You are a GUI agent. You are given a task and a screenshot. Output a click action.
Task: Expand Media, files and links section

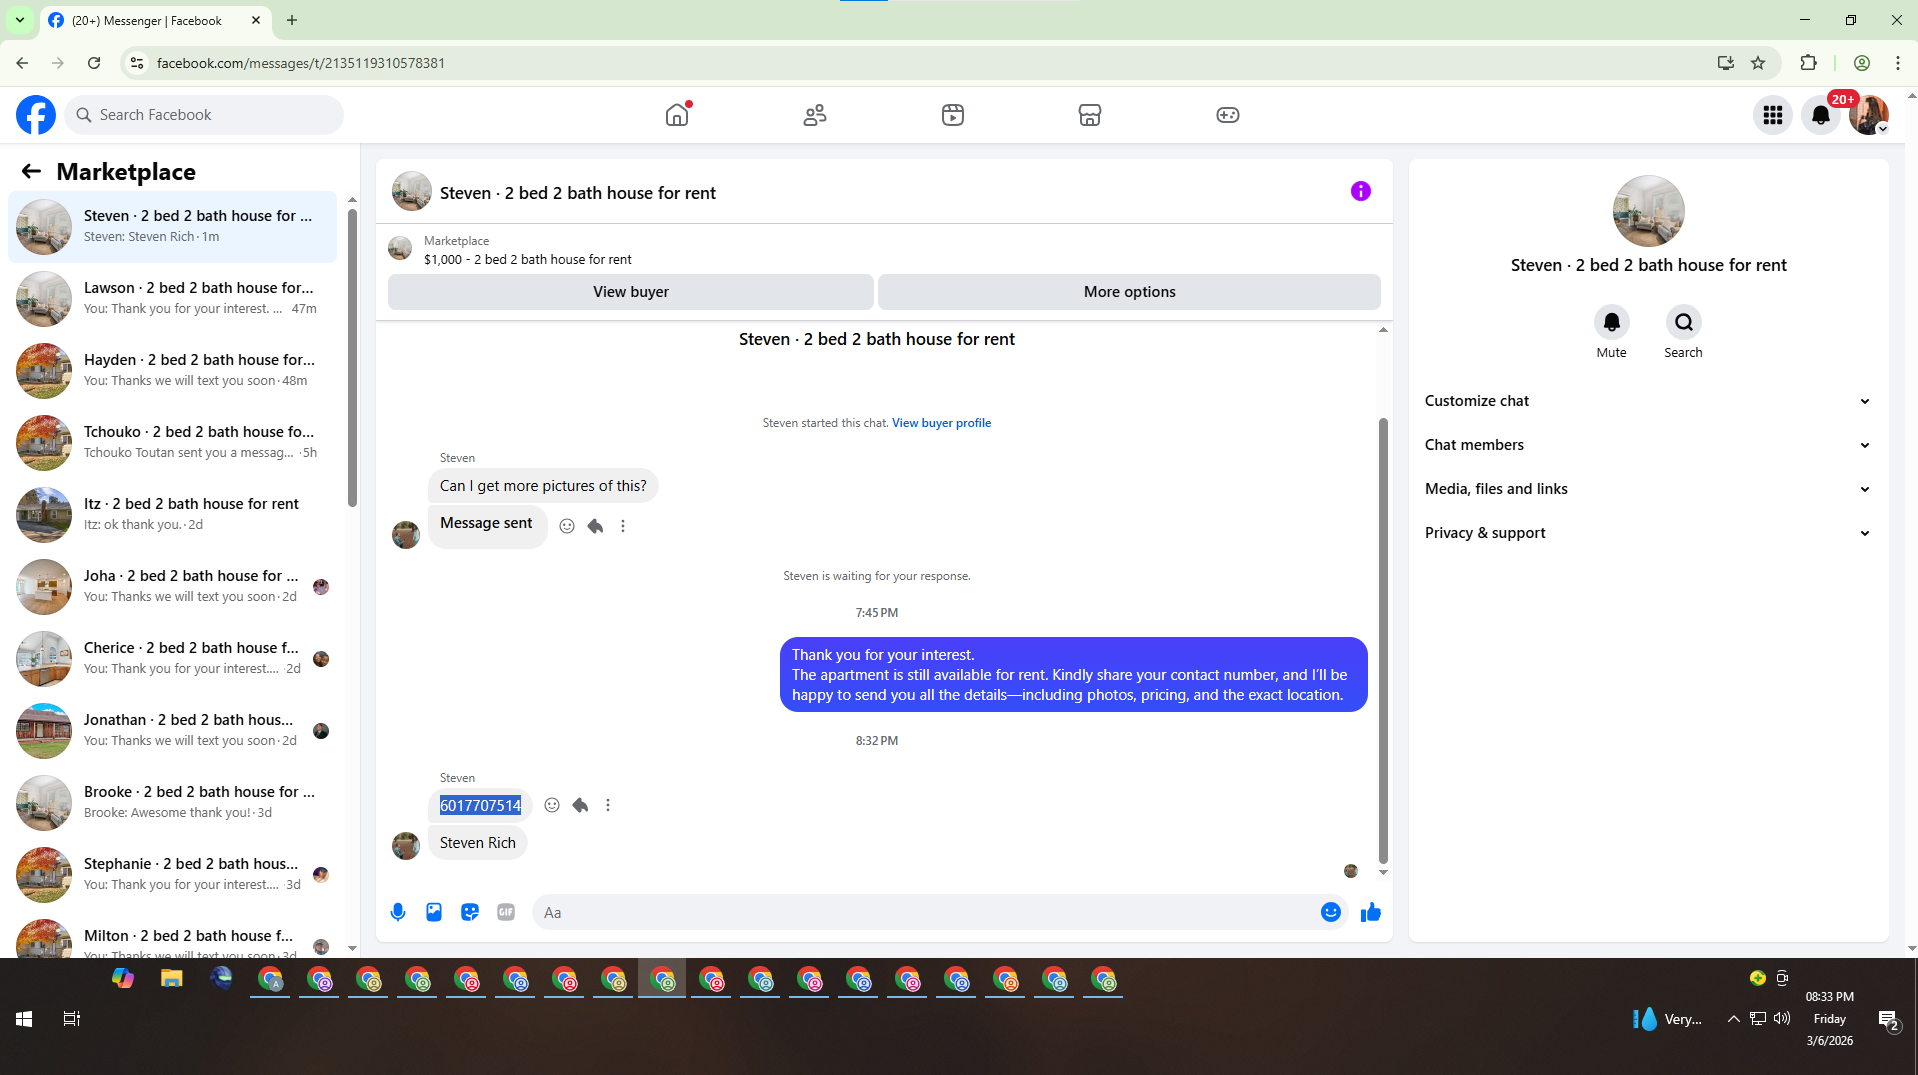point(1648,489)
